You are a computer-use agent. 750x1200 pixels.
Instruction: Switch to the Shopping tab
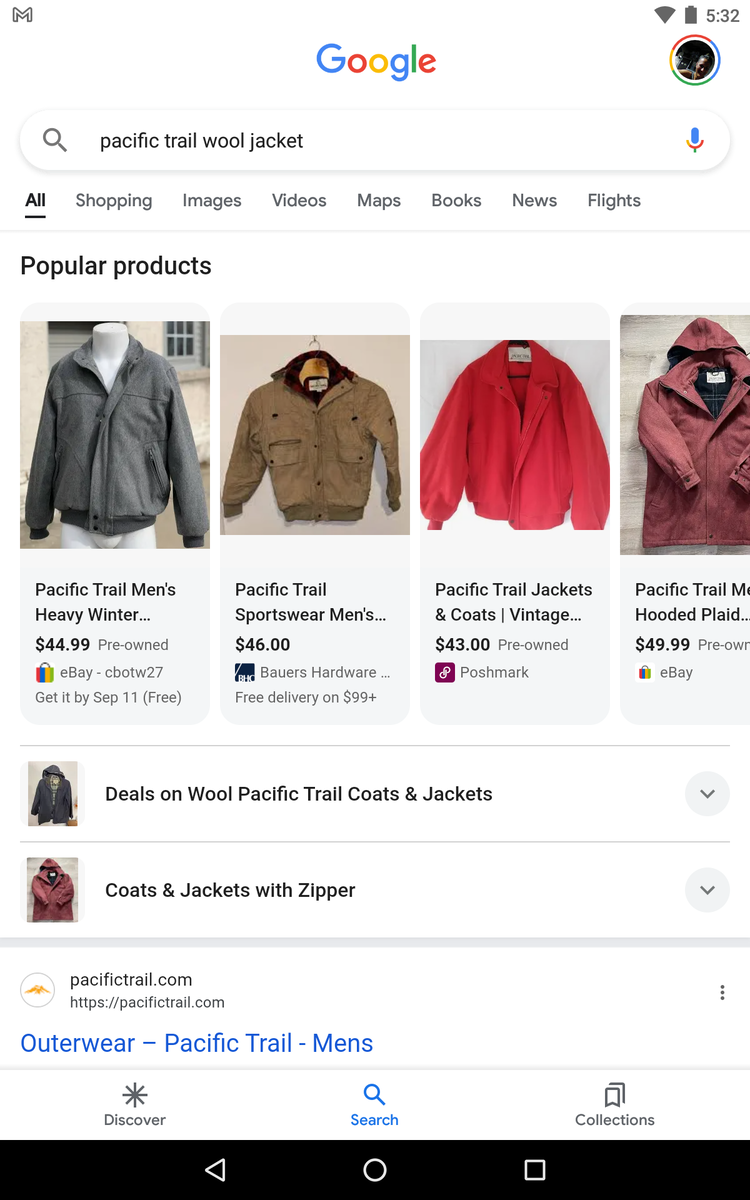coord(114,200)
